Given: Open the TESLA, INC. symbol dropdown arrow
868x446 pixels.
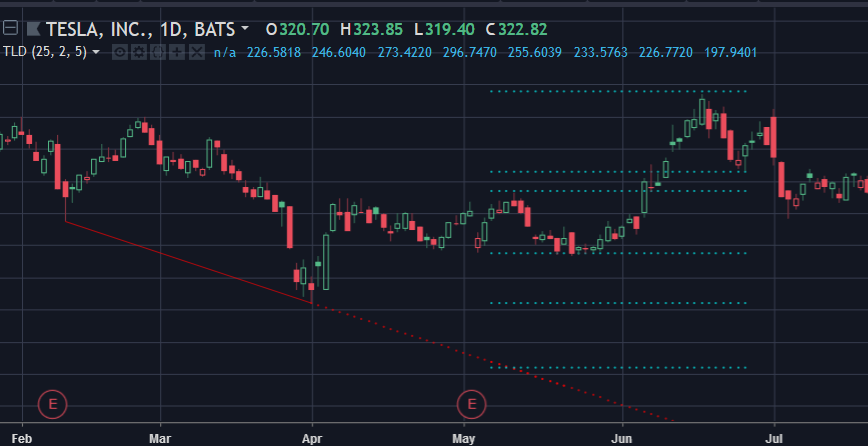Looking at the screenshot, I should click(x=245, y=28).
